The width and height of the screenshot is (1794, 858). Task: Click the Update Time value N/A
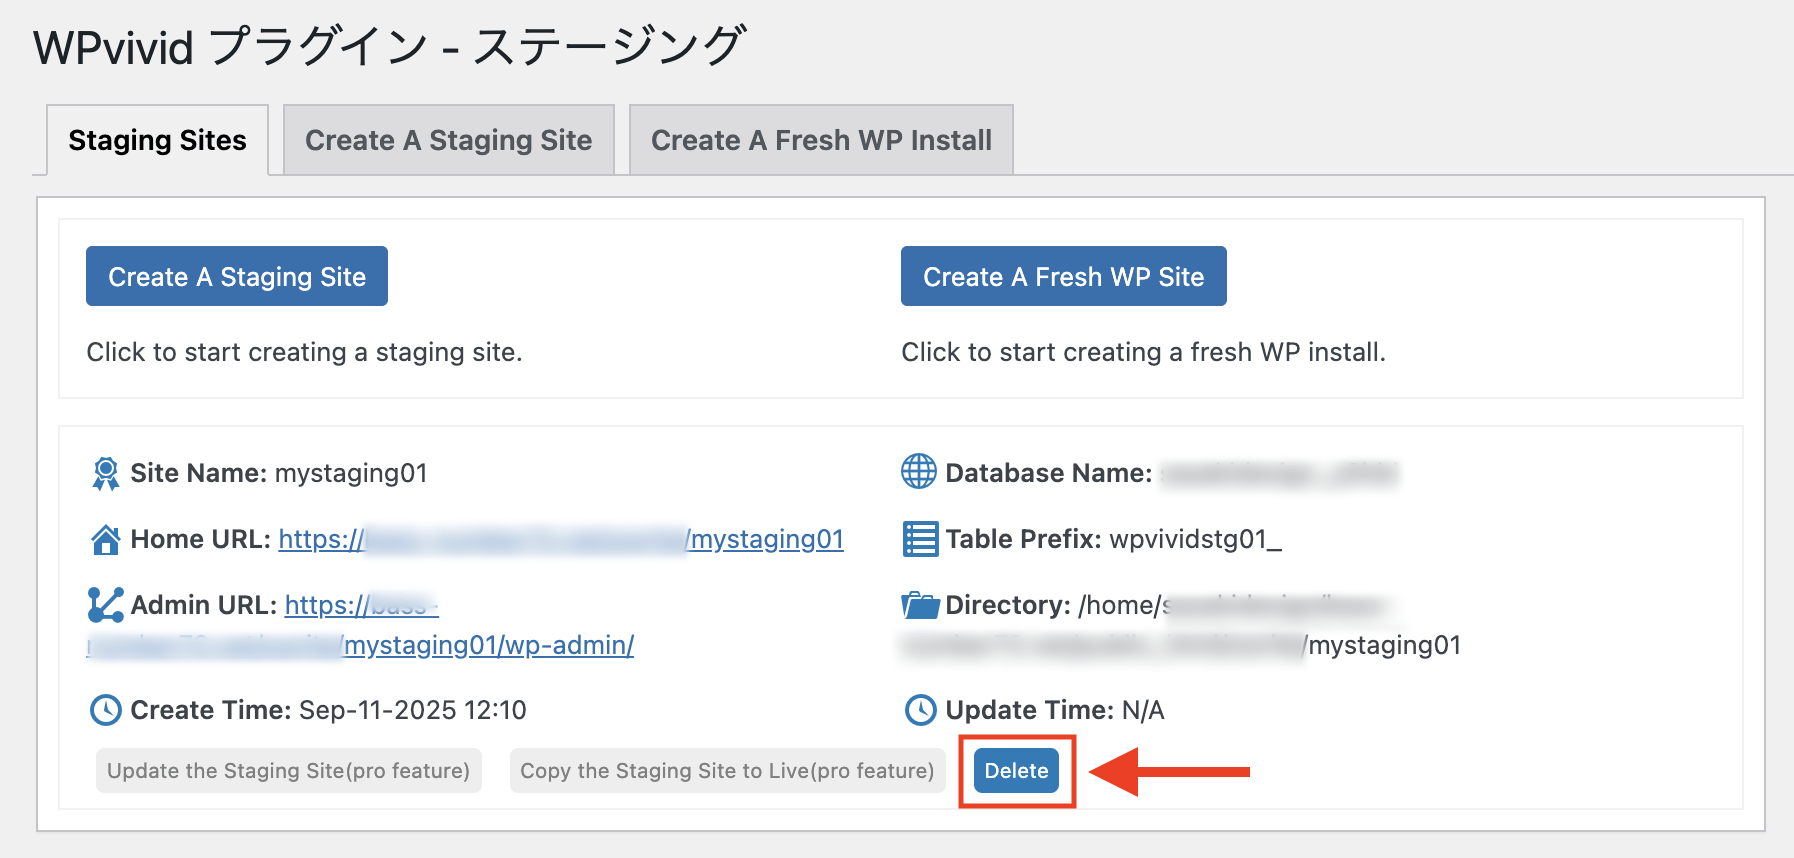point(1143,710)
